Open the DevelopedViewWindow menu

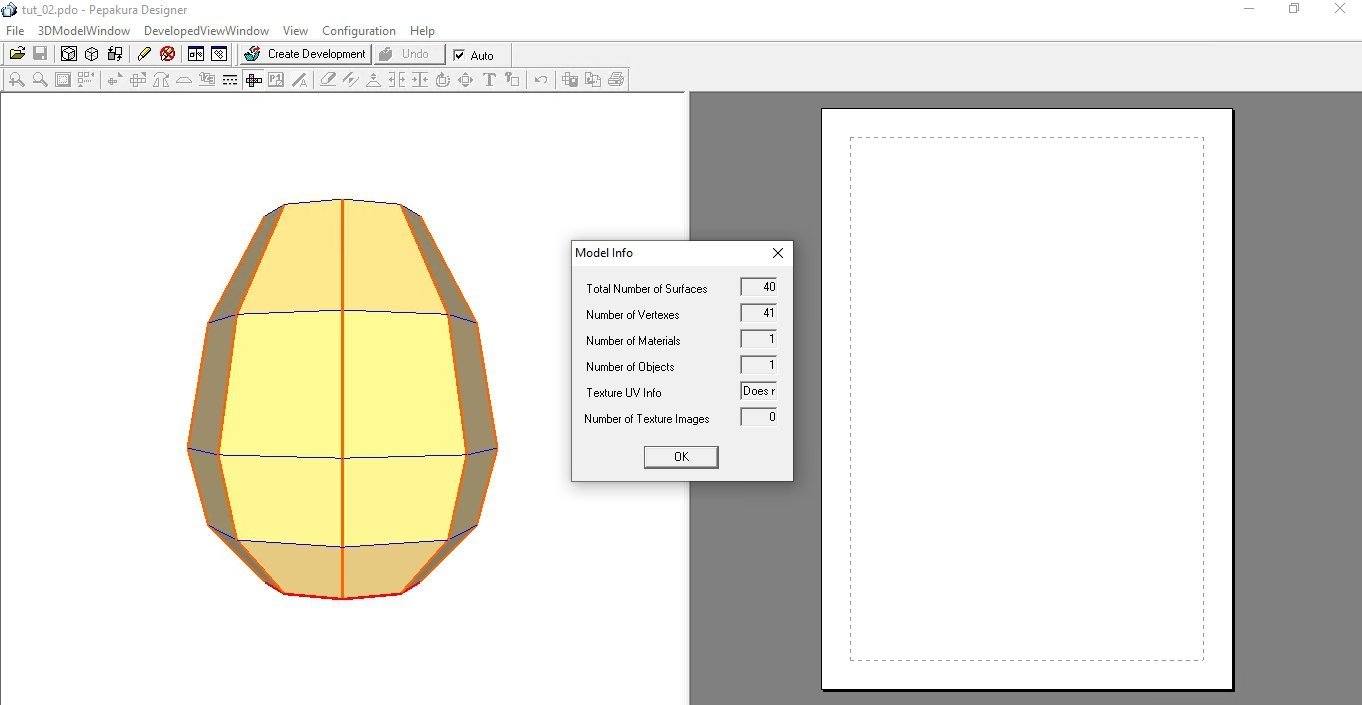tap(206, 31)
